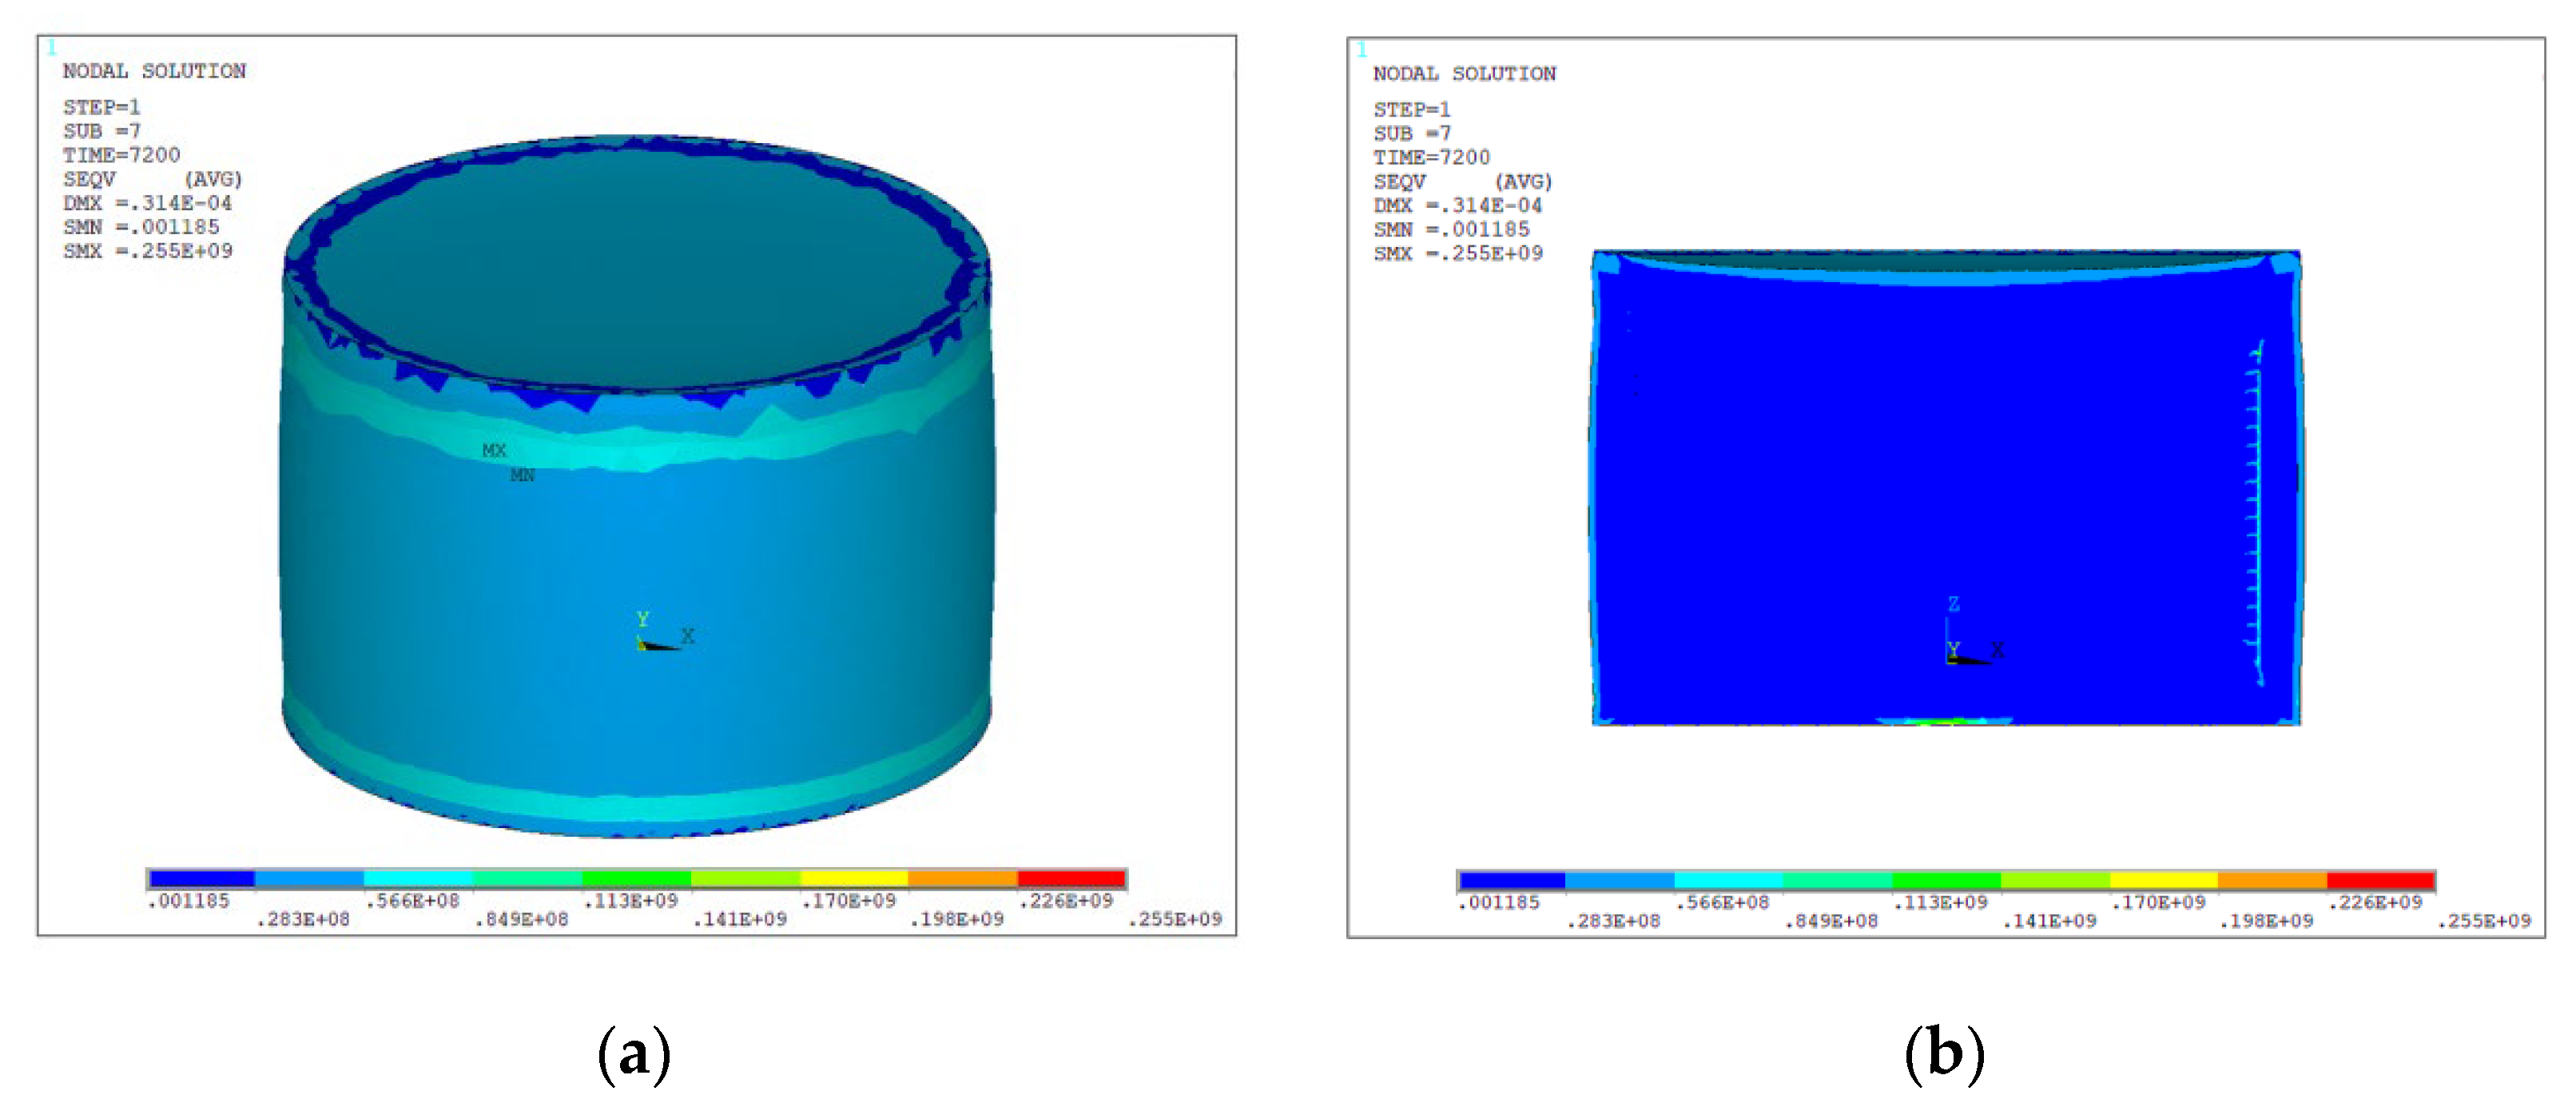The height and width of the screenshot is (1099, 2576).
Task: Click NODAL SOLUTION title in left plot
Action: pyautogui.click(x=154, y=71)
